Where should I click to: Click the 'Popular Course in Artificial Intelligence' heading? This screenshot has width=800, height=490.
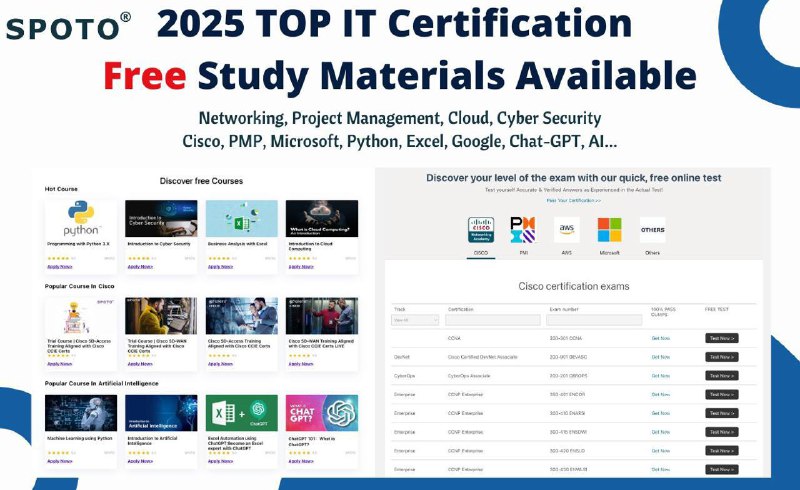pyautogui.click(x=102, y=383)
